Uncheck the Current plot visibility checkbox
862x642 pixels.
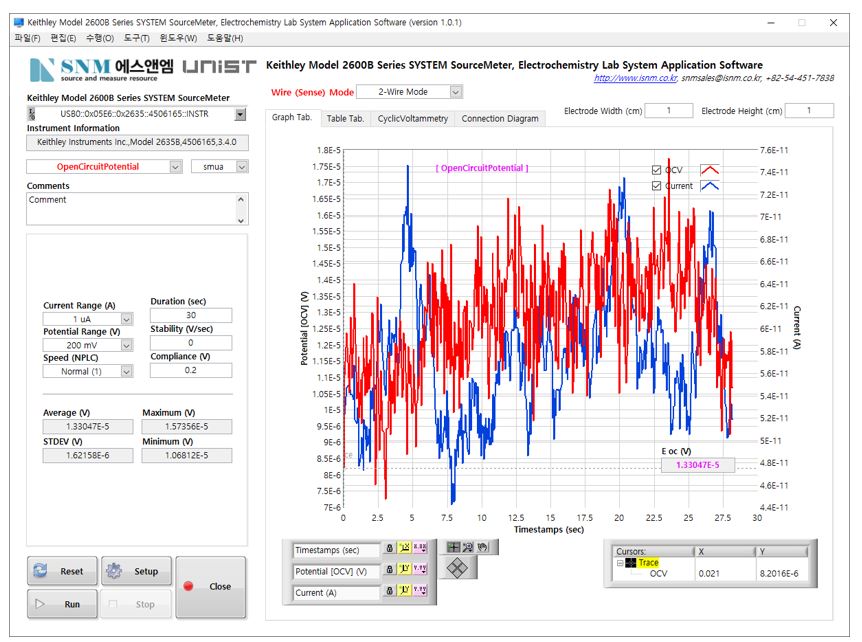[656, 186]
